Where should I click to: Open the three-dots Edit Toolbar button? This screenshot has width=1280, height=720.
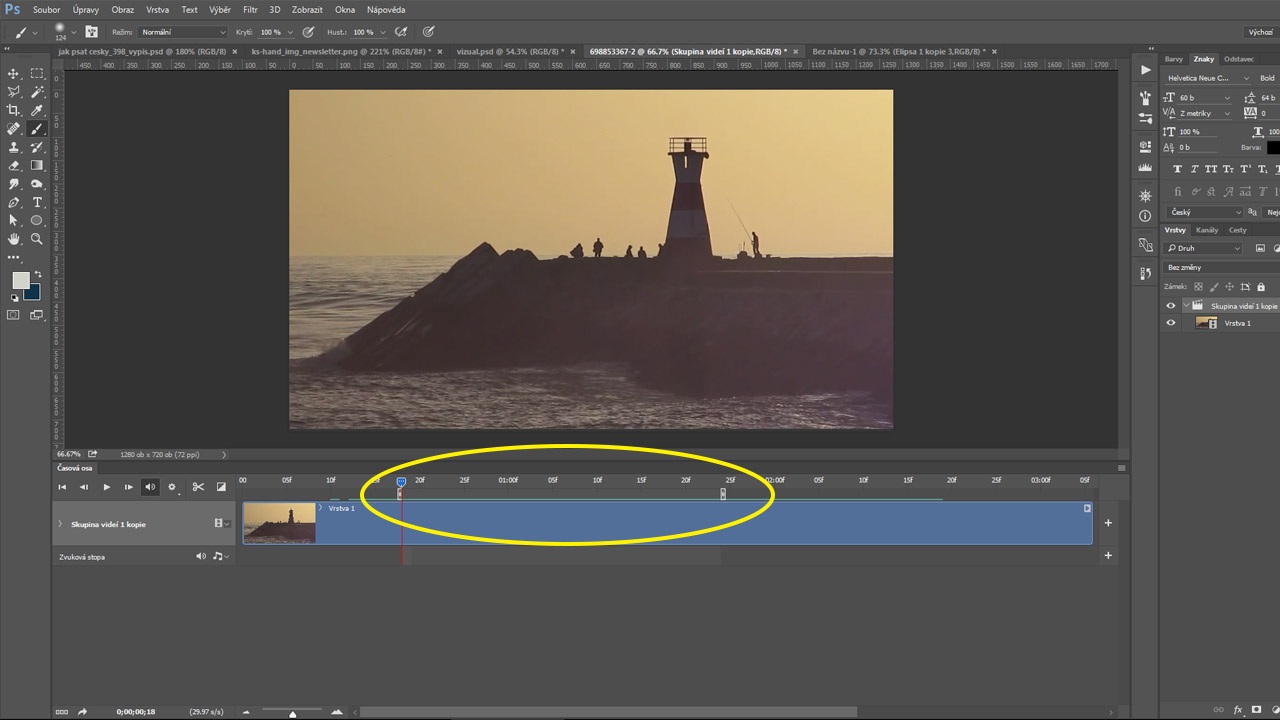pyautogui.click(x=14, y=257)
